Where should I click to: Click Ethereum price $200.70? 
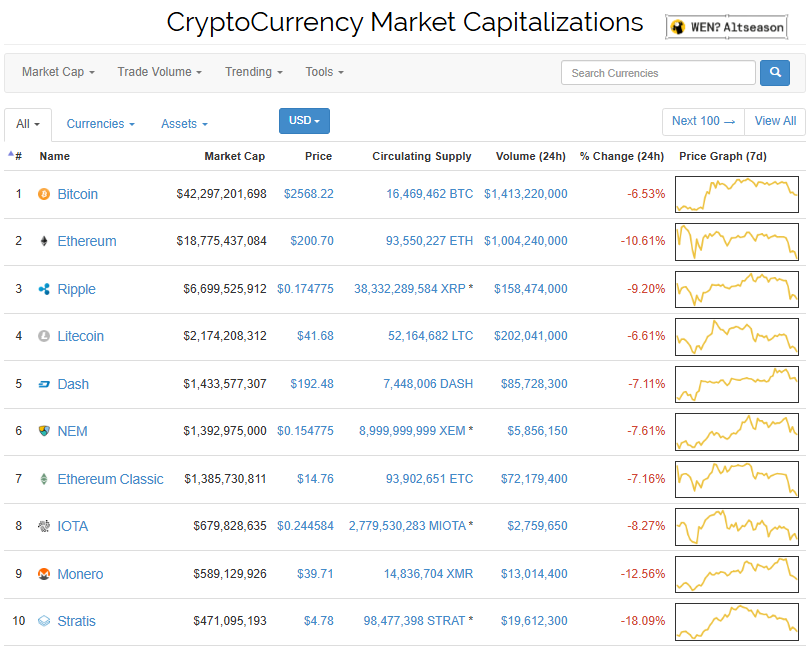coord(312,241)
